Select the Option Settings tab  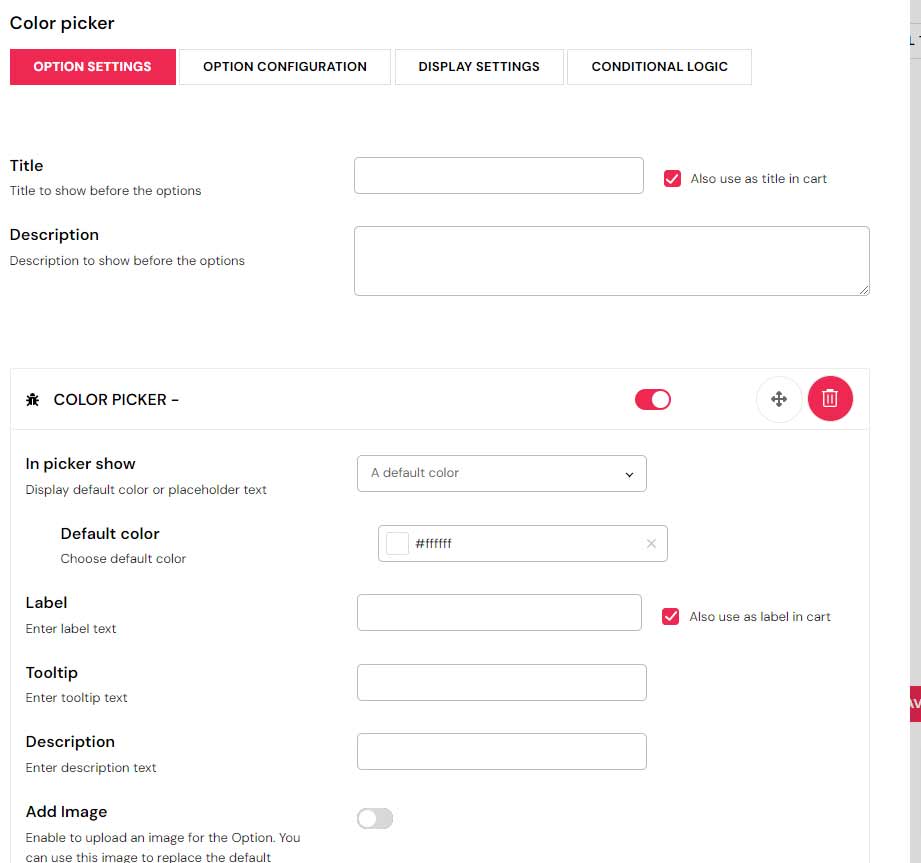pyautogui.click(x=92, y=67)
